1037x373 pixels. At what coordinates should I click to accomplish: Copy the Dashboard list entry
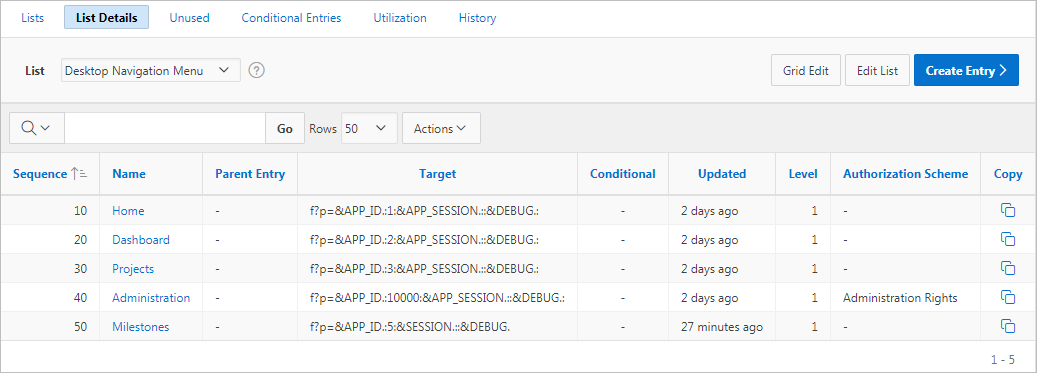pos(1007,239)
